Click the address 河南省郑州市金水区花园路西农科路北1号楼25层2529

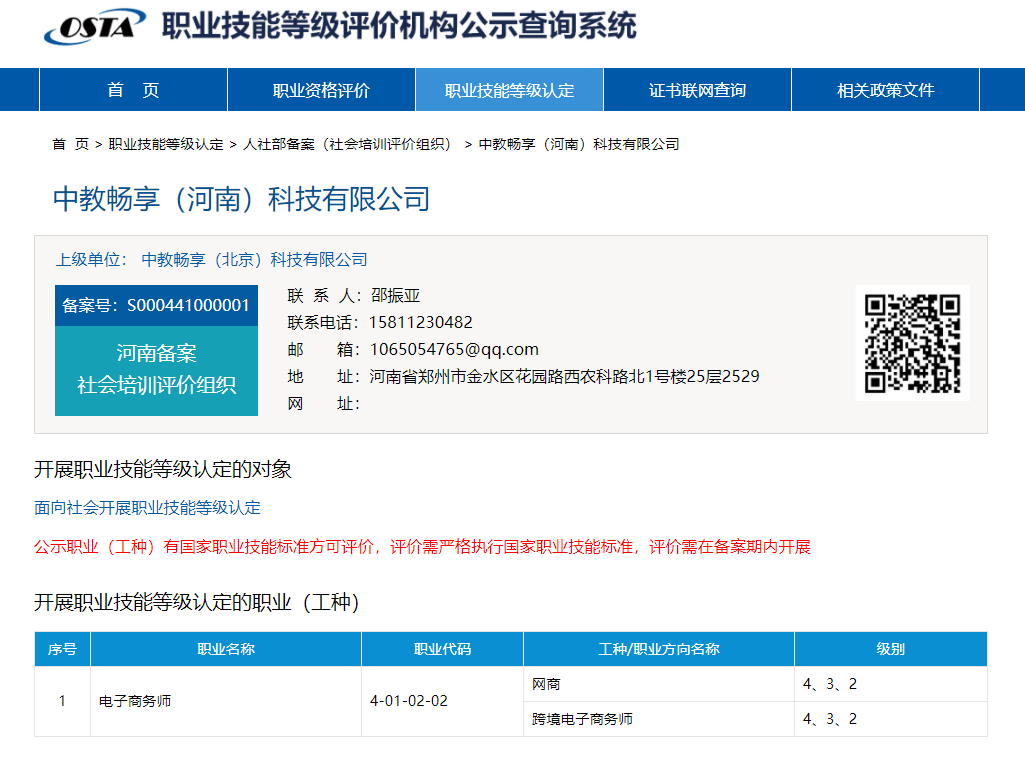pos(564,376)
